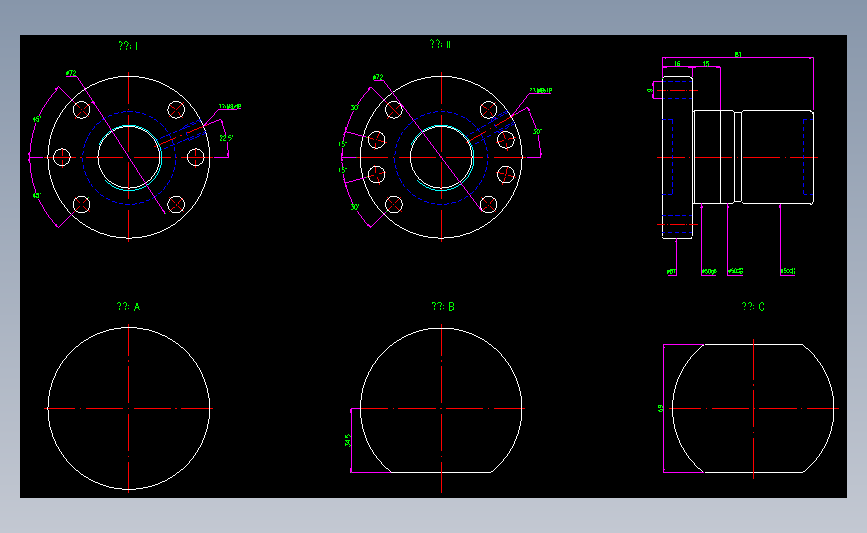Click the "??: II" view title
This screenshot has height=533, width=867.
tap(440, 44)
